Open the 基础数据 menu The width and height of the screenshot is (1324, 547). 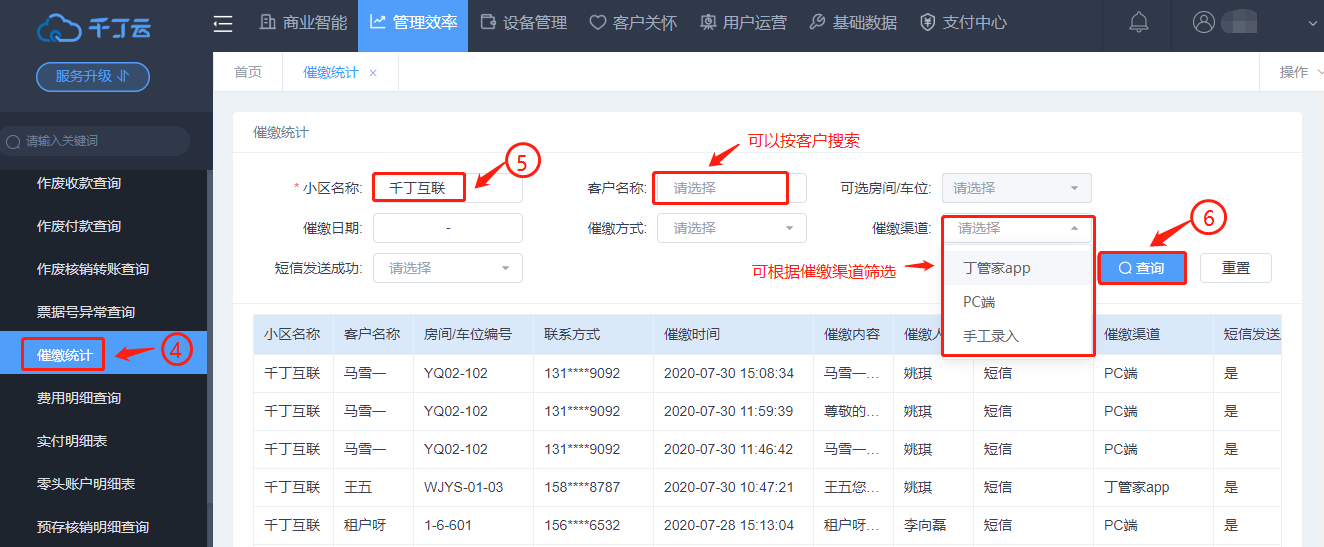[x=853, y=23]
